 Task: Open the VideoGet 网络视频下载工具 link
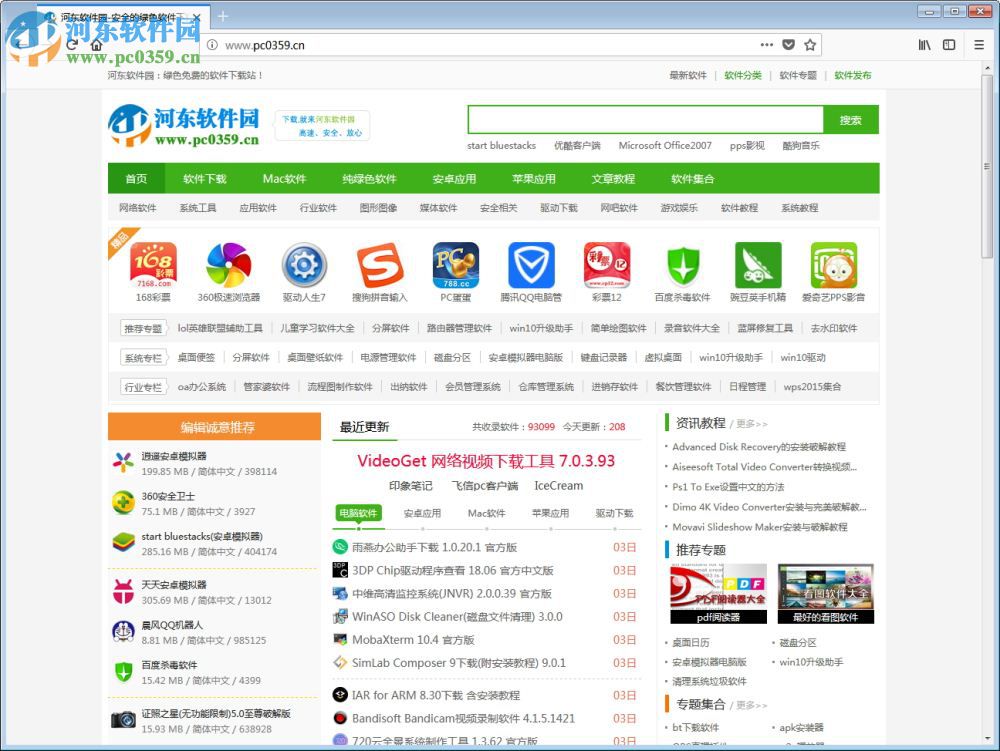[486, 461]
